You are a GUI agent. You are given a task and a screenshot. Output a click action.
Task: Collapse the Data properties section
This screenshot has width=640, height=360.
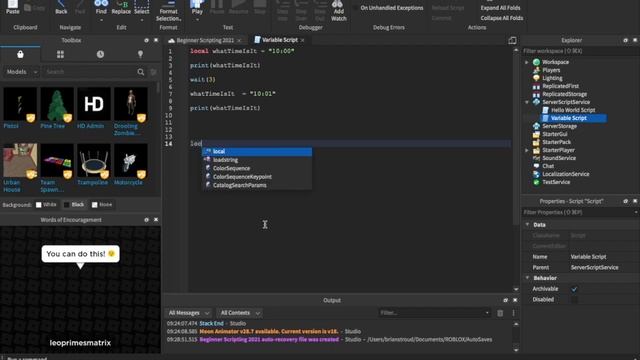[527, 224]
